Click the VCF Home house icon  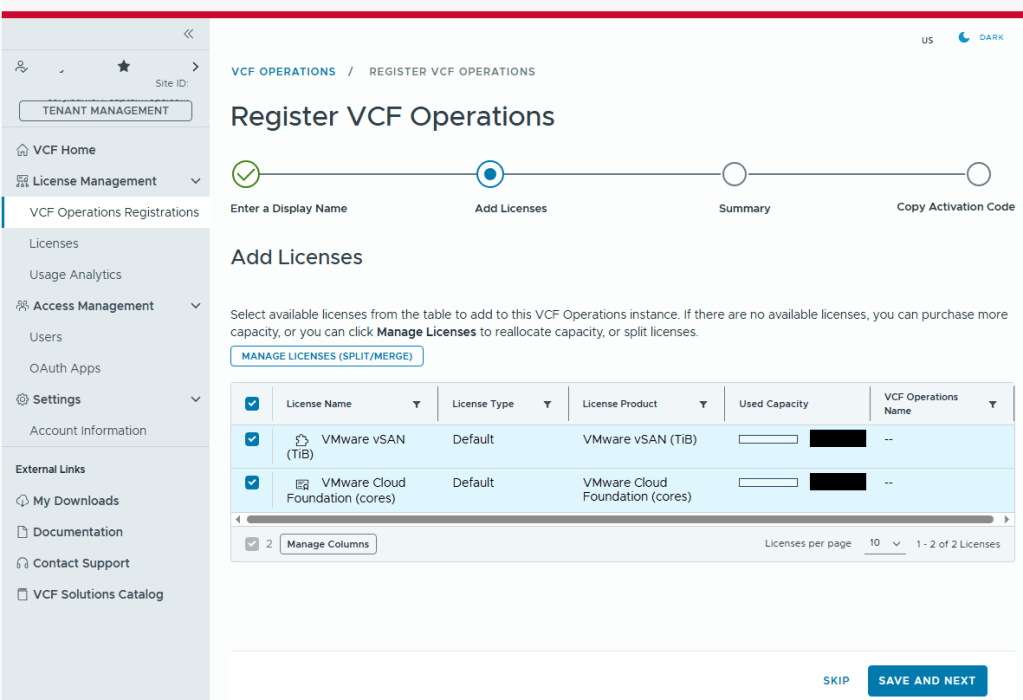click(x=22, y=150)
